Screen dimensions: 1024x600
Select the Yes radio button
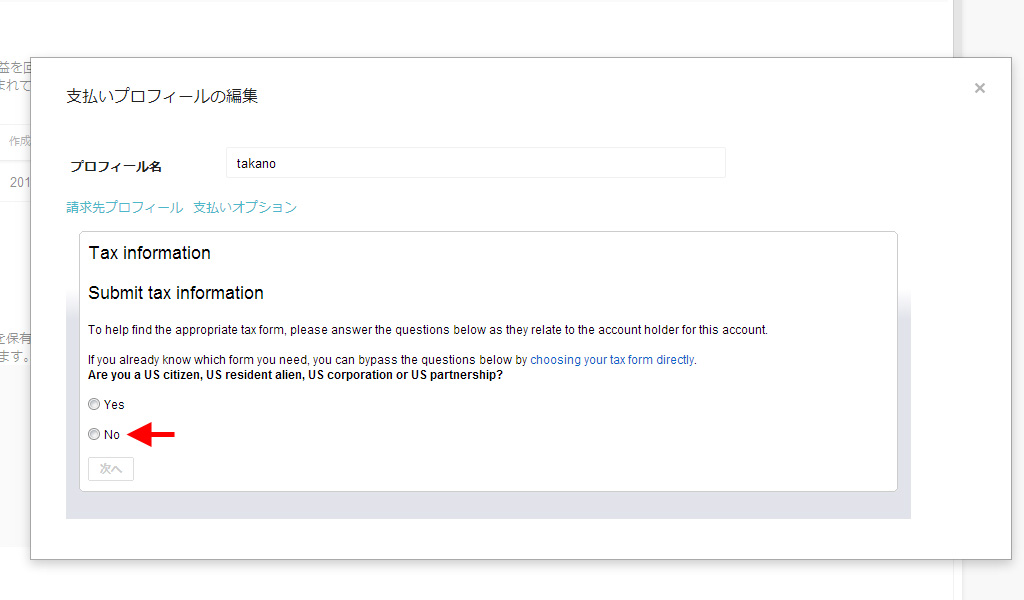click(94, 405)
